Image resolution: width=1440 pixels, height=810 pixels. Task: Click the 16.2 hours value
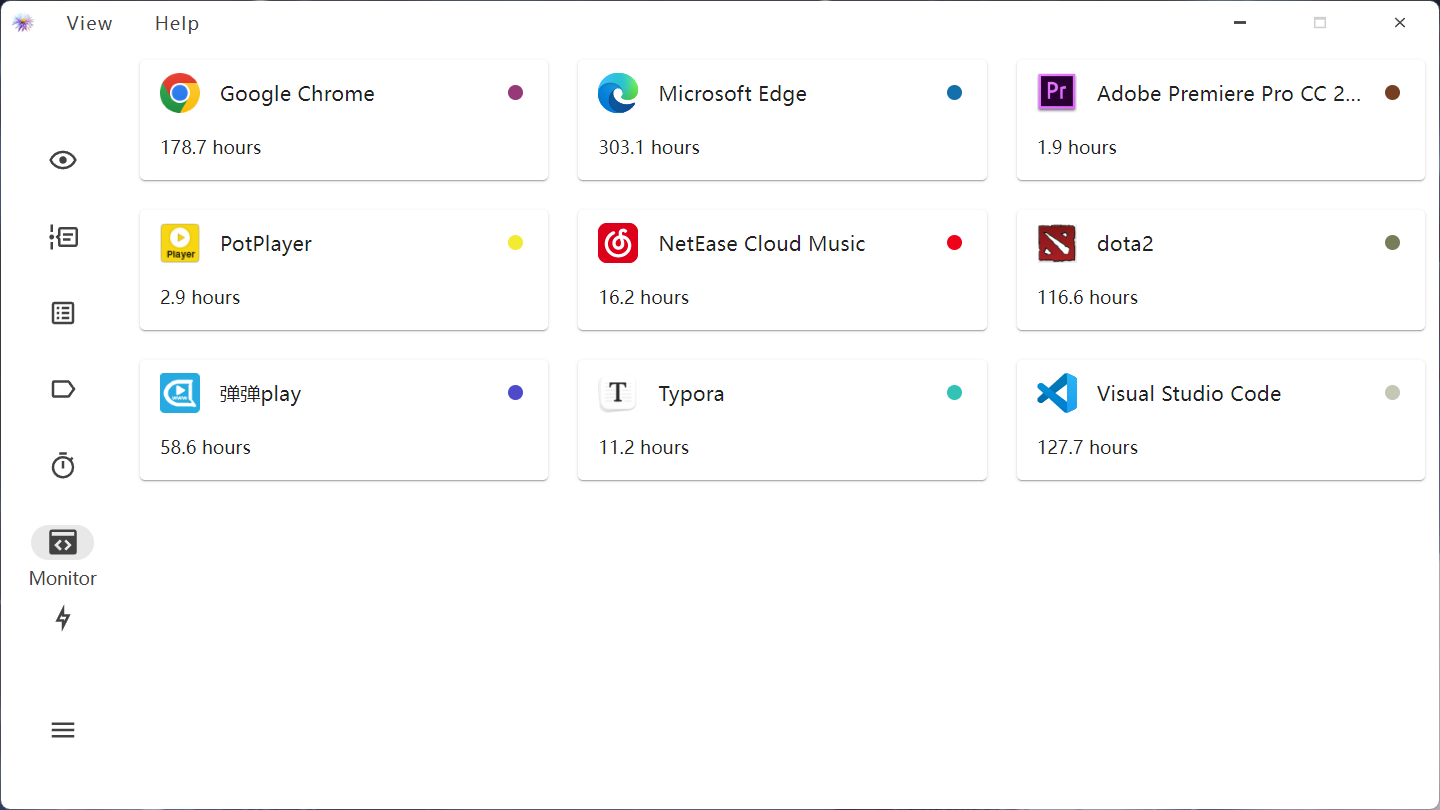click(x=644, y=297)
